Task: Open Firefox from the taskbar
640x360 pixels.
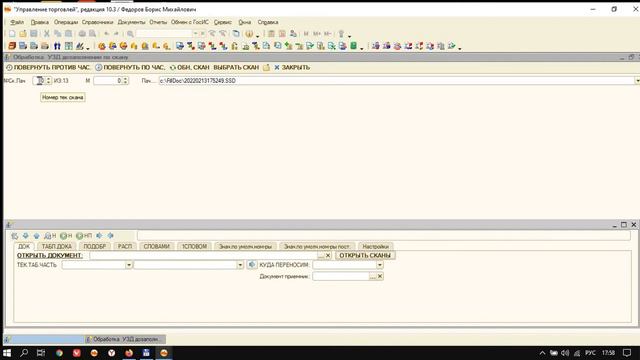Action: pos(129,353)
